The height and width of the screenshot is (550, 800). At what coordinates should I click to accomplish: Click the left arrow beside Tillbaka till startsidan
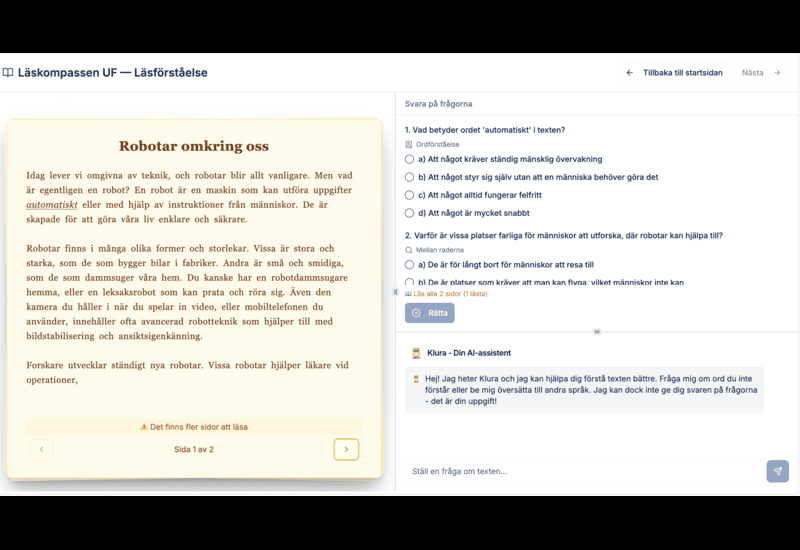629,73
